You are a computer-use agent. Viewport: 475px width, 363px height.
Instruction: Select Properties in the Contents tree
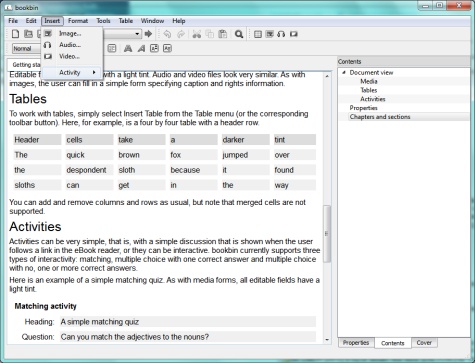click(363, 108)
